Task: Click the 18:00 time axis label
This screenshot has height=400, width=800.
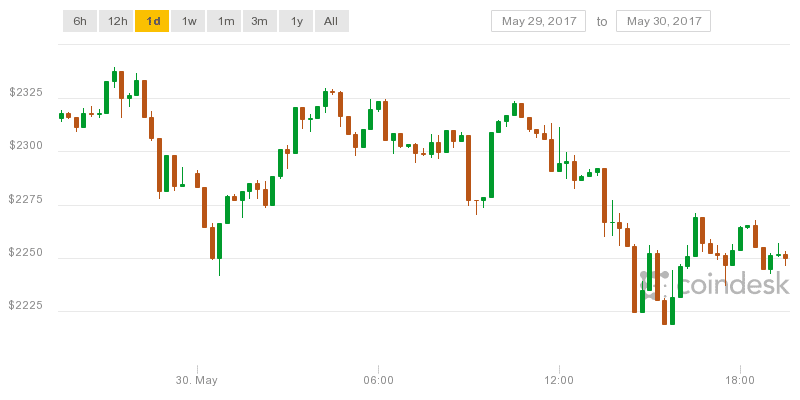Action: [740, 380]
